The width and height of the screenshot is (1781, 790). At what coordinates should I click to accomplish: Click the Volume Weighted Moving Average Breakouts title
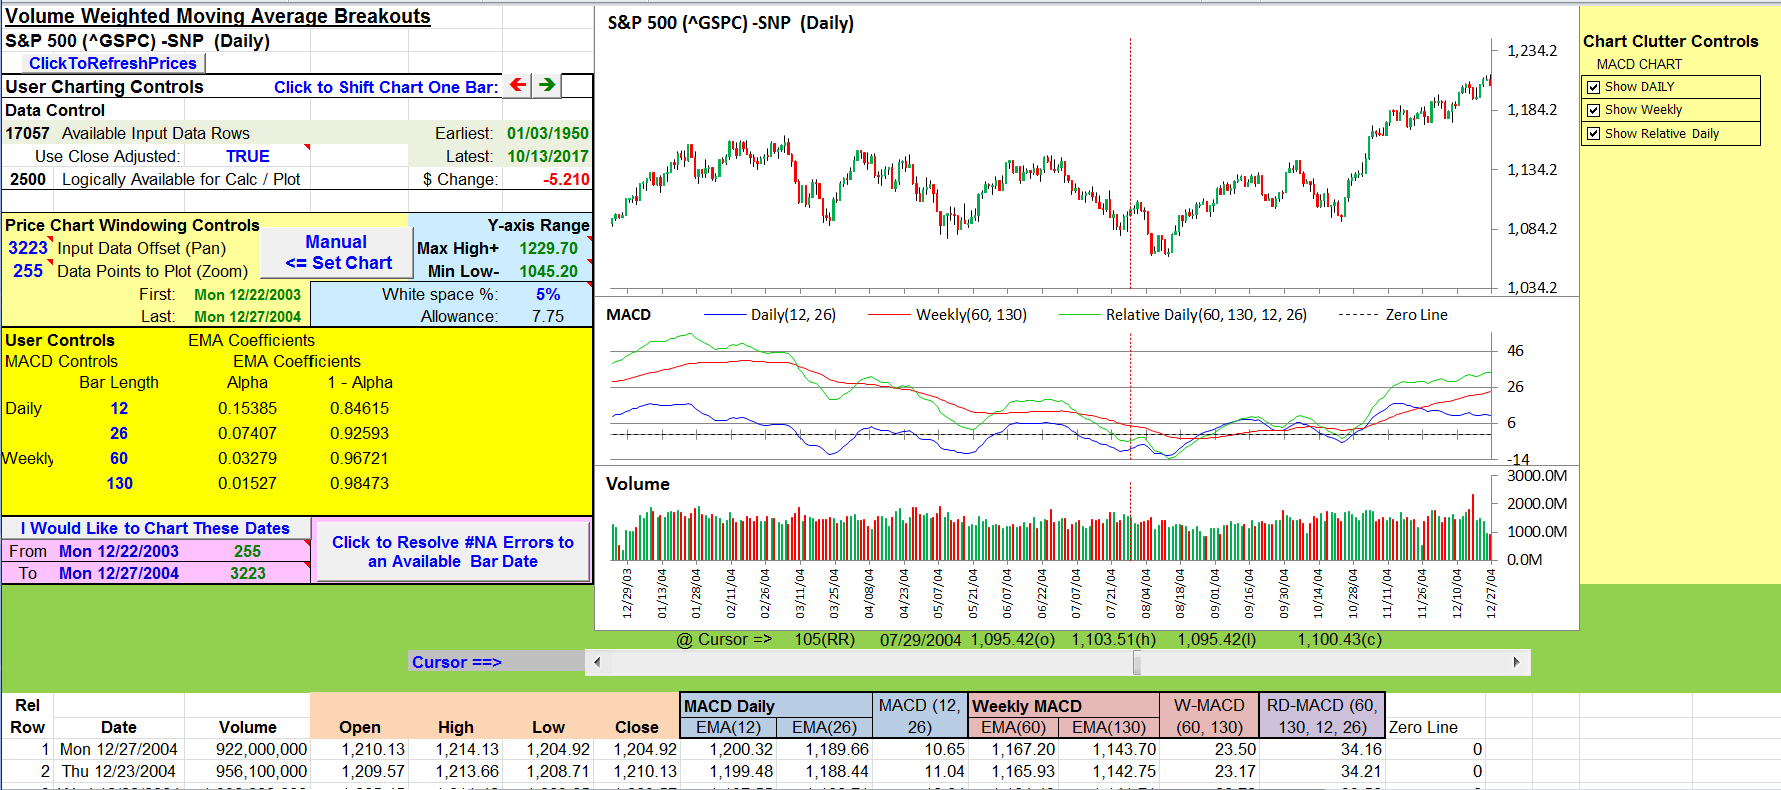[217, 16]
